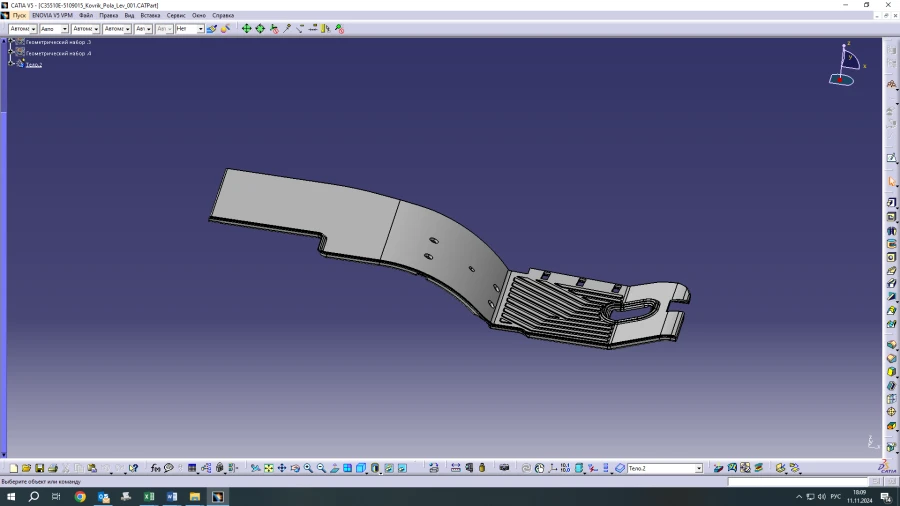
Task: Open the Сервис menu
Action: (x=176, y=16)
